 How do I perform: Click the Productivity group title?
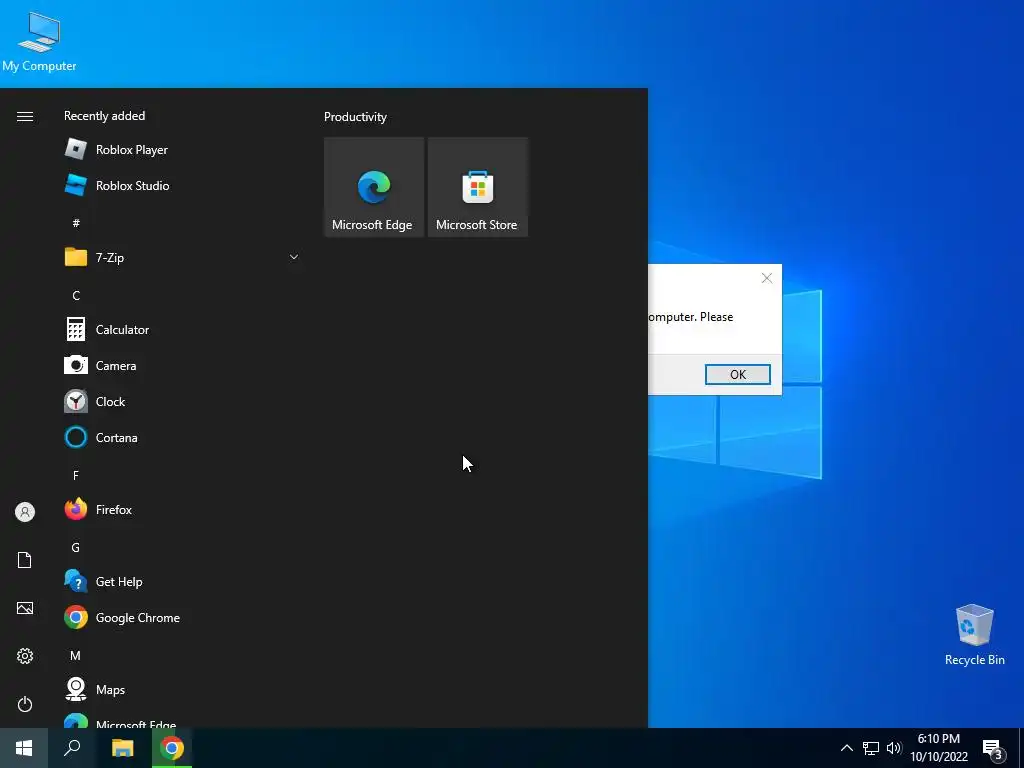pos(355,117)
